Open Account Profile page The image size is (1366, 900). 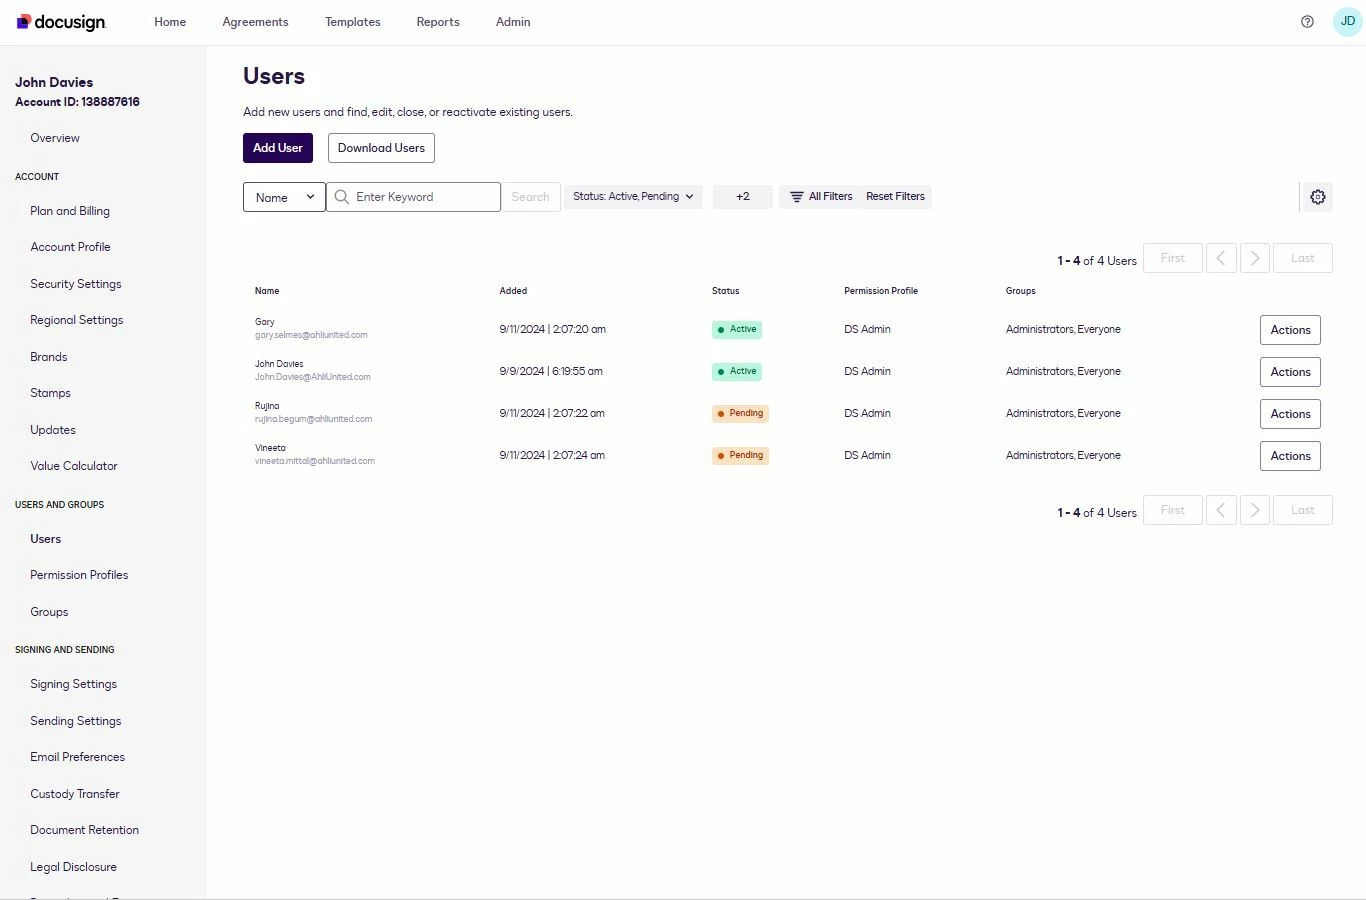(70, 247)
